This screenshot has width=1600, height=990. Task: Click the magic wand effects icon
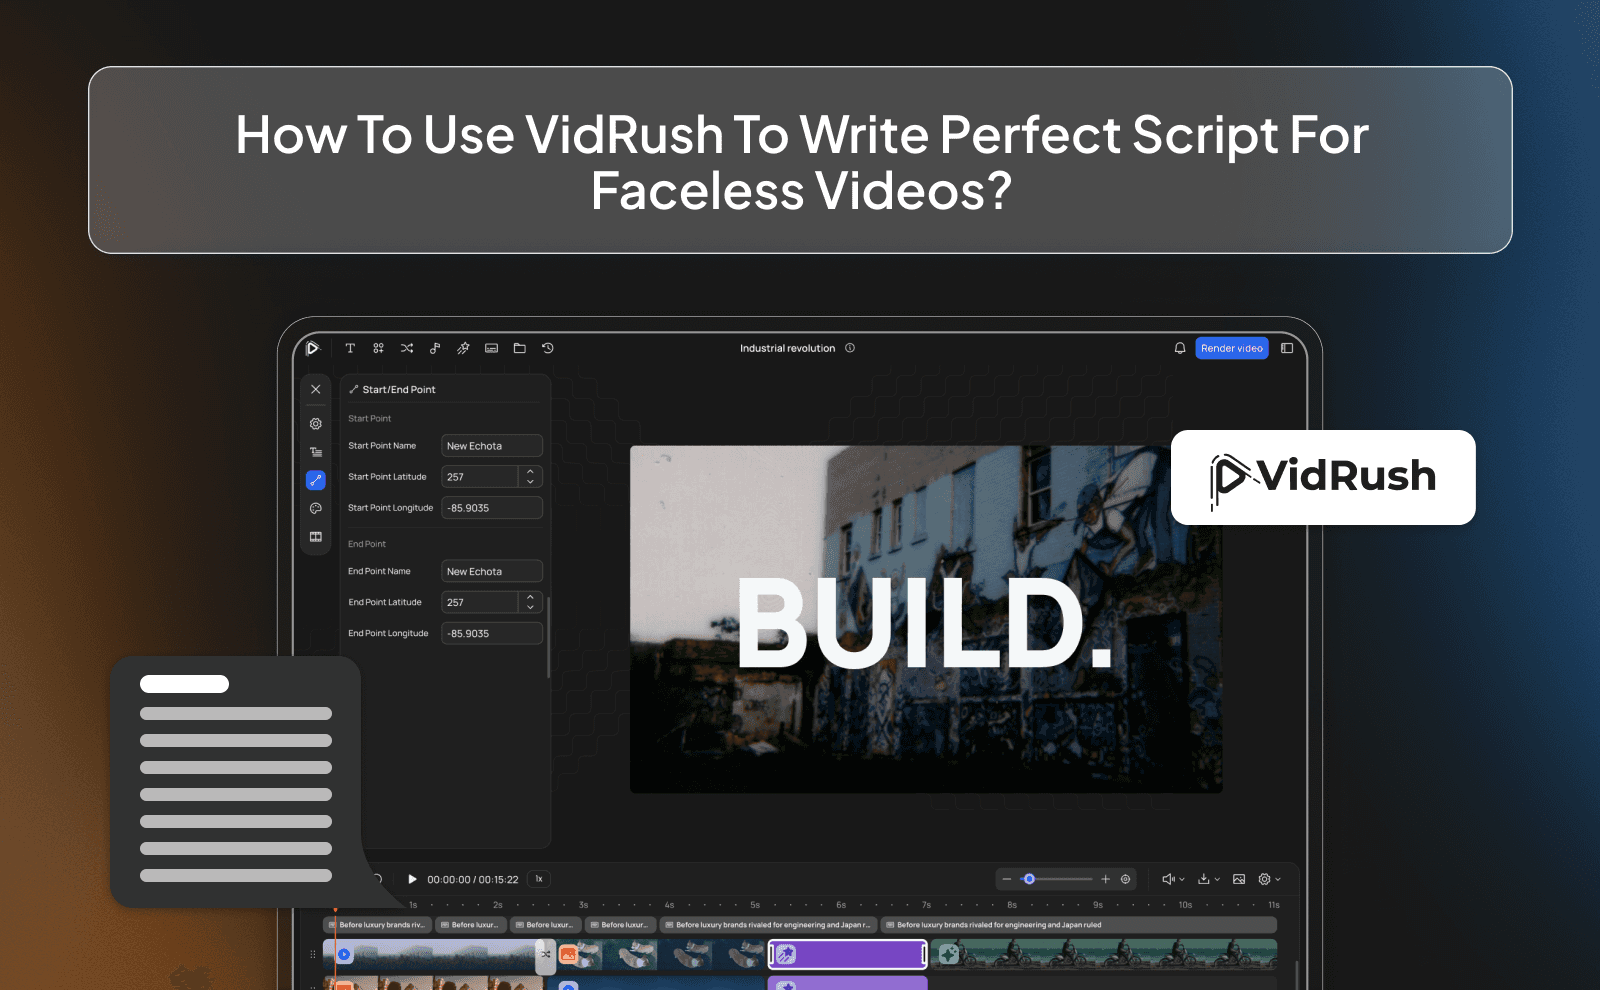[x=463, y=348]
